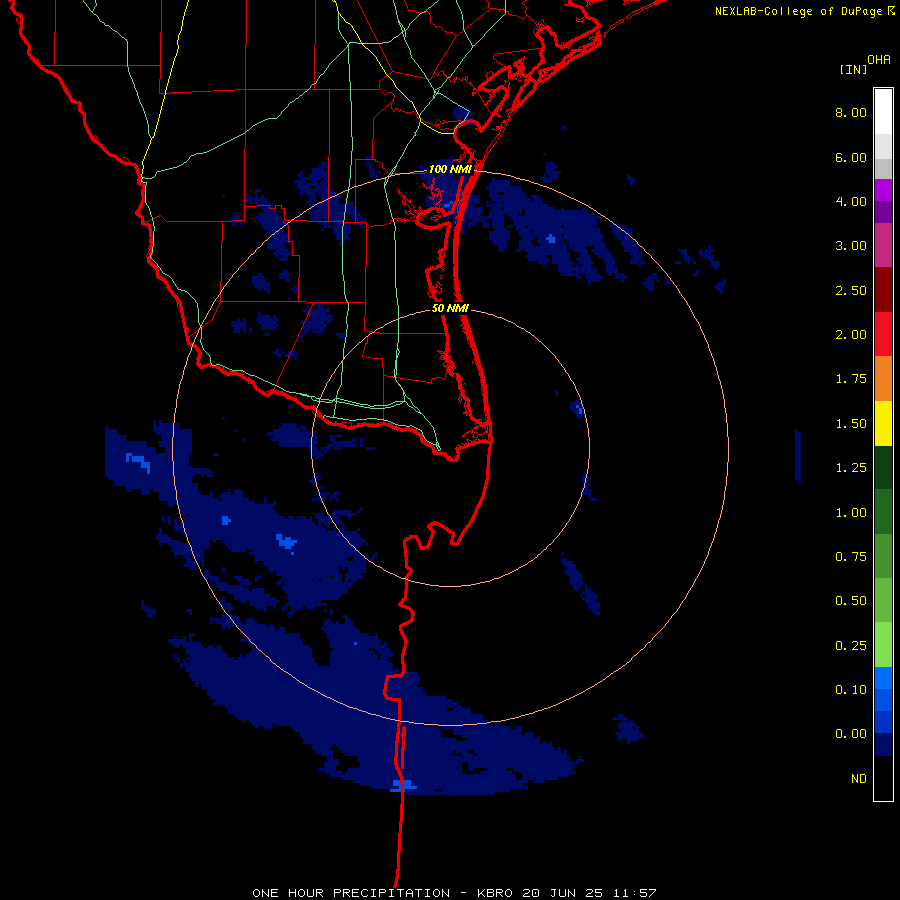Click the ONE HOUR PRECIPITATION KBRO caption
Image resolution: width=900 pixels, height=900 pixels.
tap(454, 893)
